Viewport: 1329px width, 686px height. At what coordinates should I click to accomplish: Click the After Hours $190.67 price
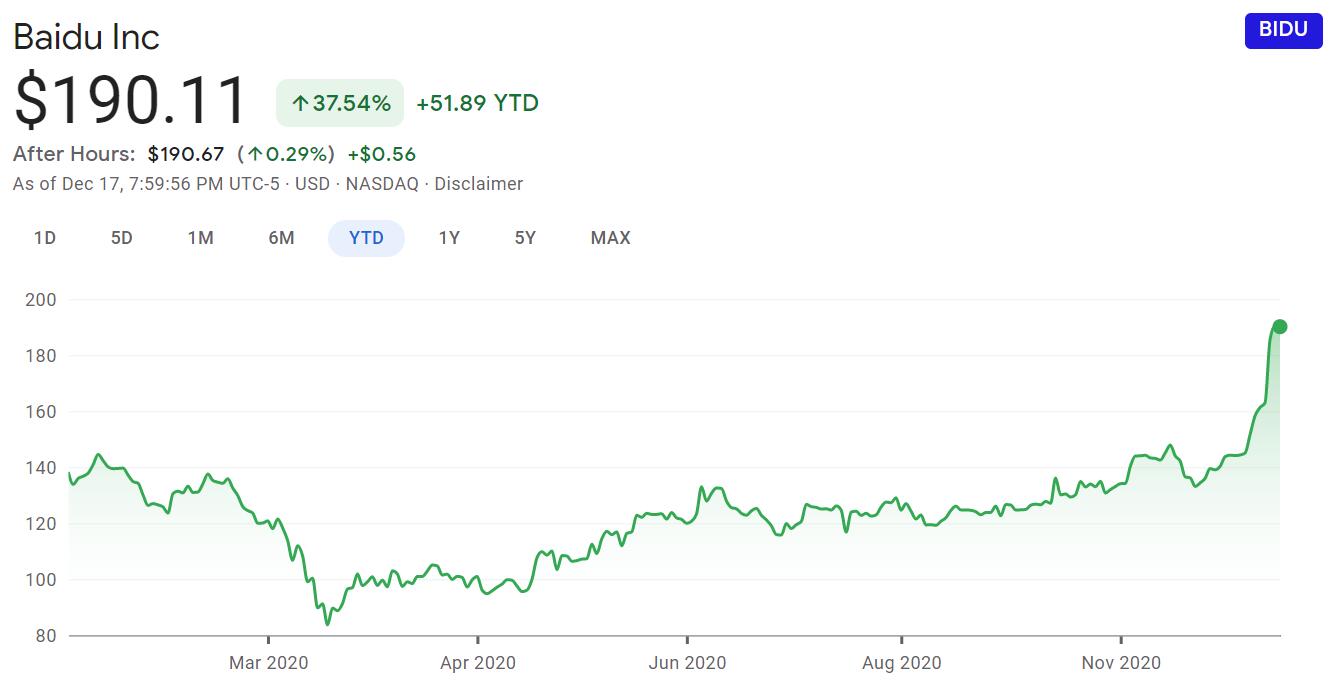click(185, 154)
